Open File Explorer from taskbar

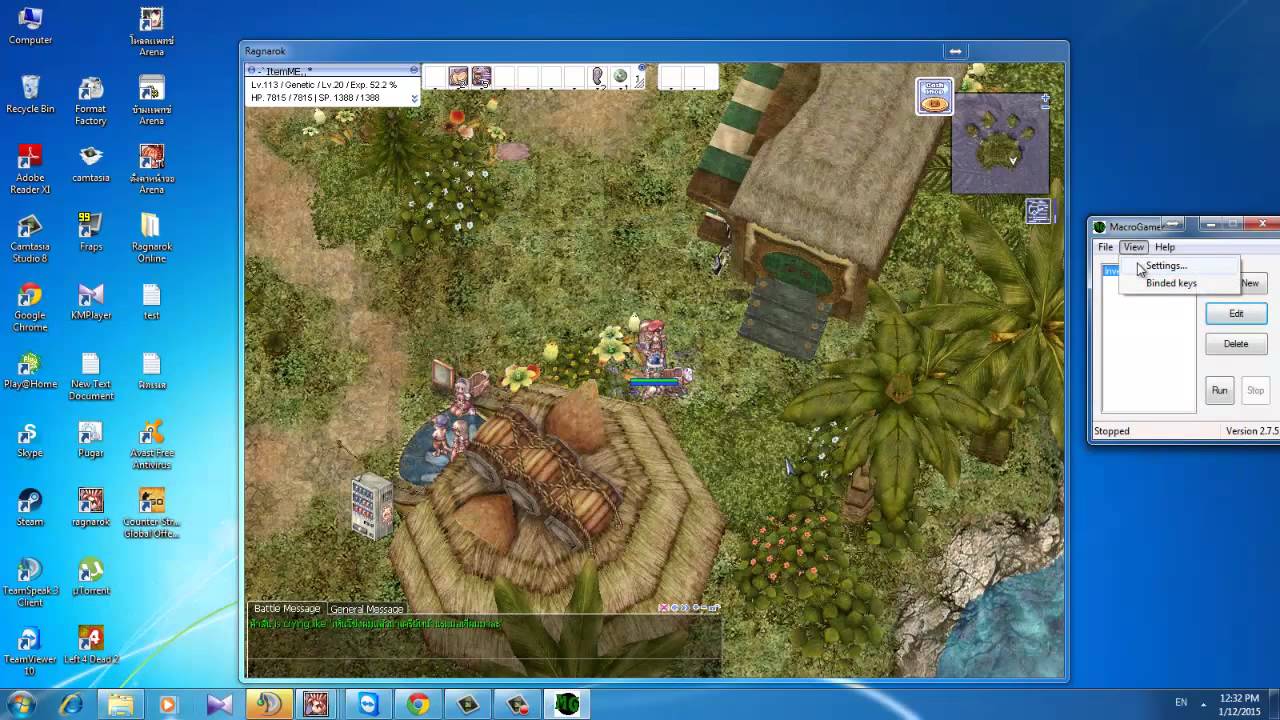(x=120, y=704)
